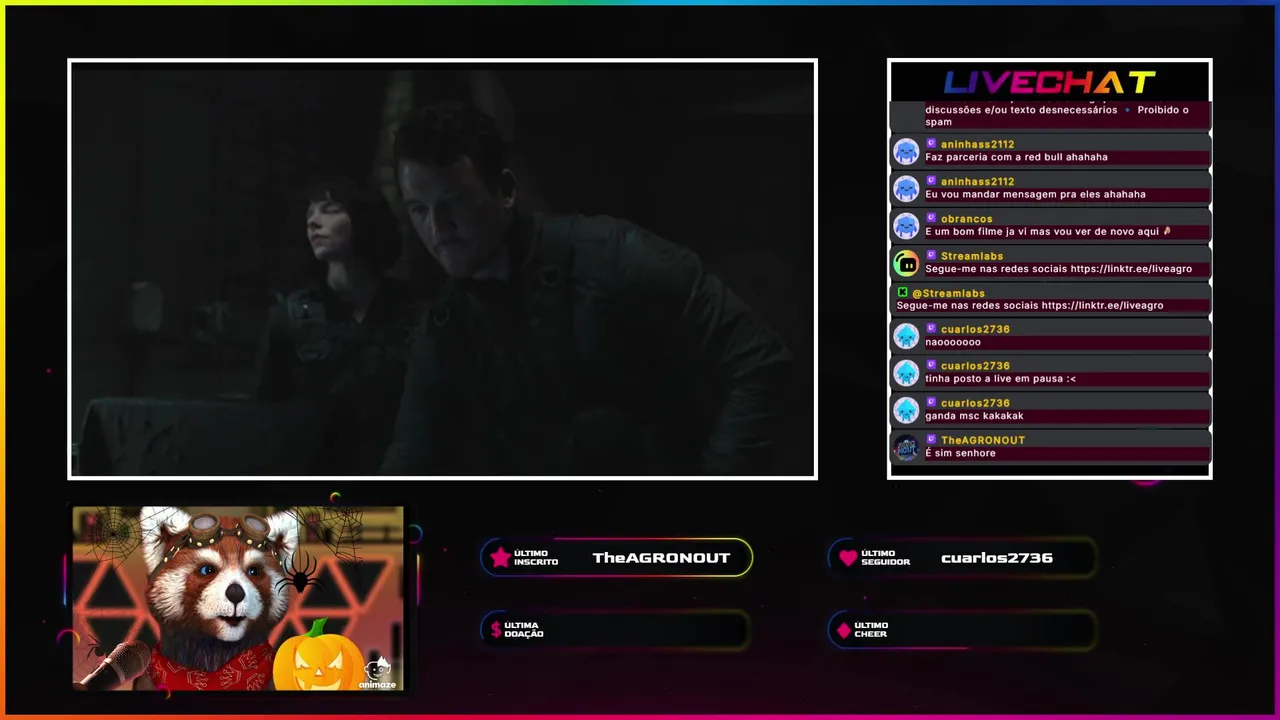Image resolution: width=1280 pixels, height=720 pixels.
Task: Click the diamond icon beside Último Cheer
Action: point(844,630)
